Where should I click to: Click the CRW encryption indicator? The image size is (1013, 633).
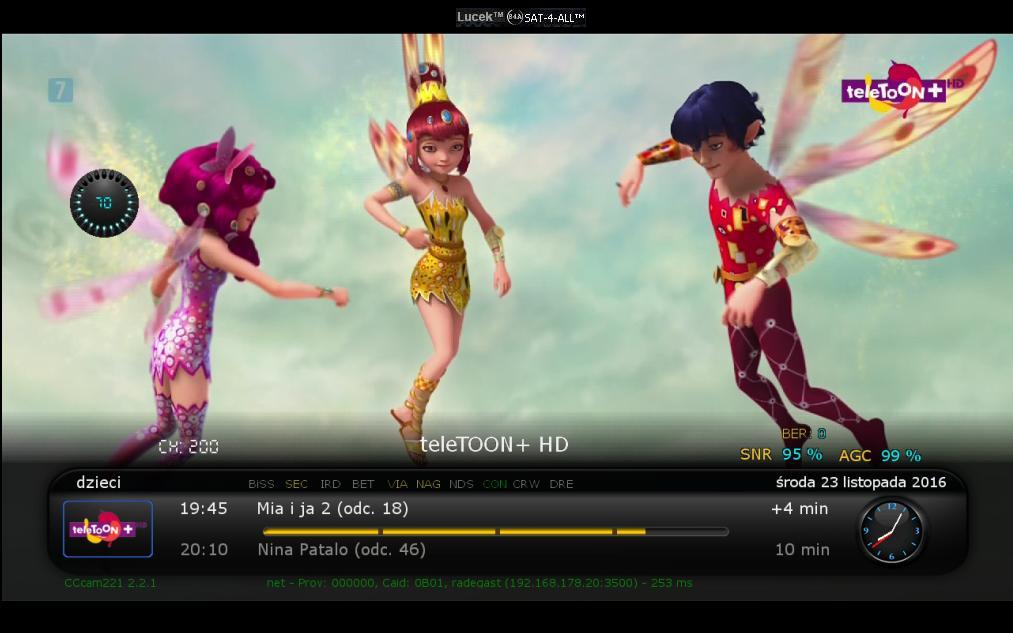[x=526, y=484]
